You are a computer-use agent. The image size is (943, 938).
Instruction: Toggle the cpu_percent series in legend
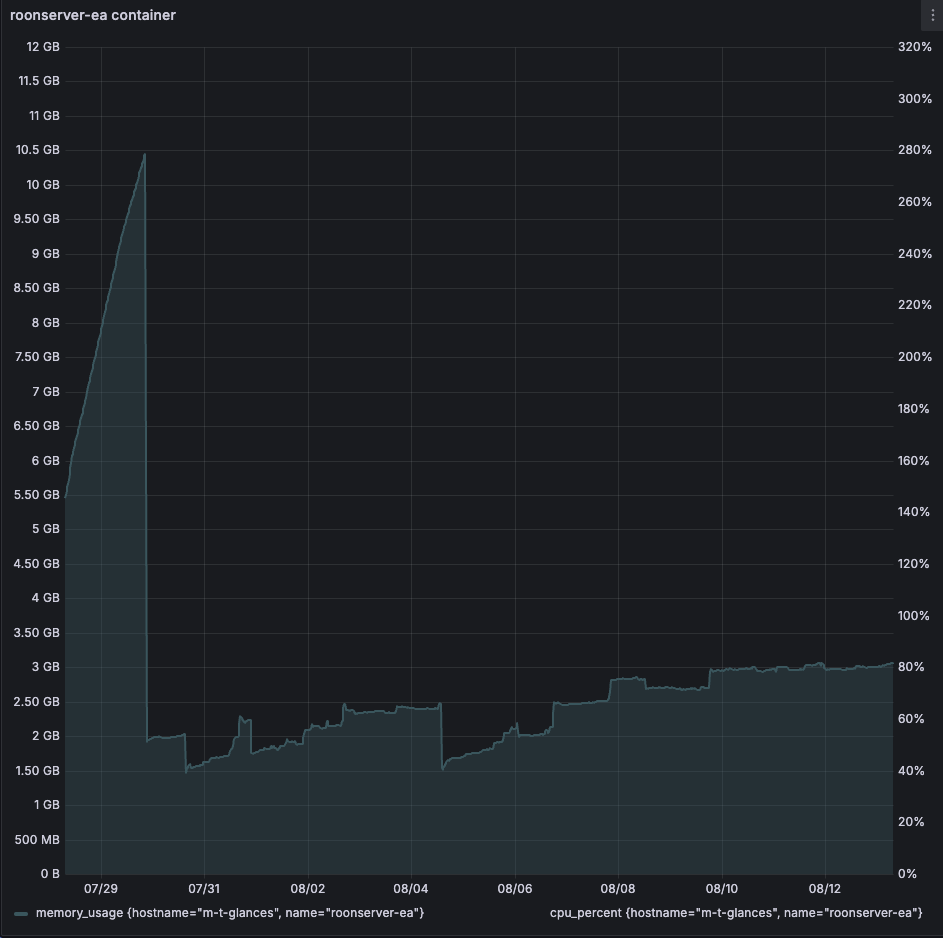coord(735,913)
